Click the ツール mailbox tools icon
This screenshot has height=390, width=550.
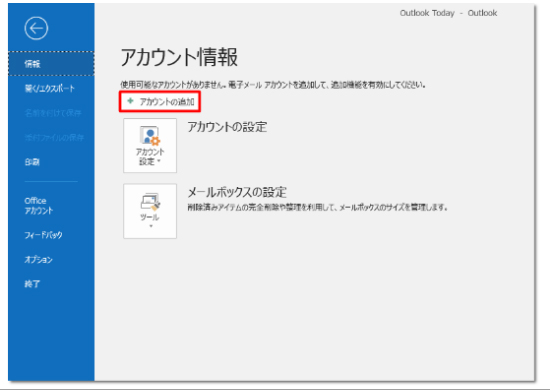[150, 202]
